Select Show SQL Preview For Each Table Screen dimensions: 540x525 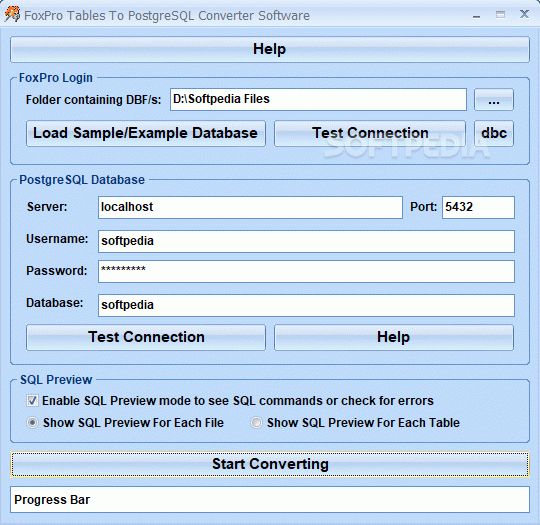[256, 423]
